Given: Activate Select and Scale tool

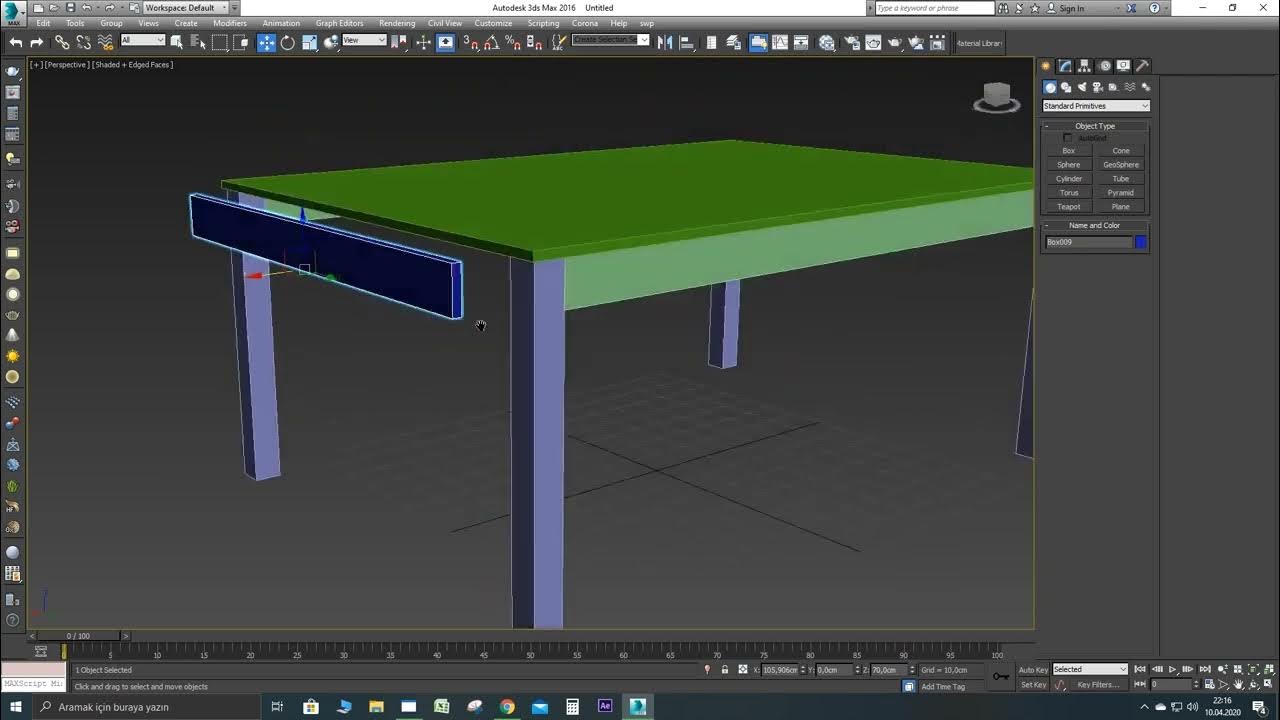Looking at the screenshot, I should click(309, 42).
